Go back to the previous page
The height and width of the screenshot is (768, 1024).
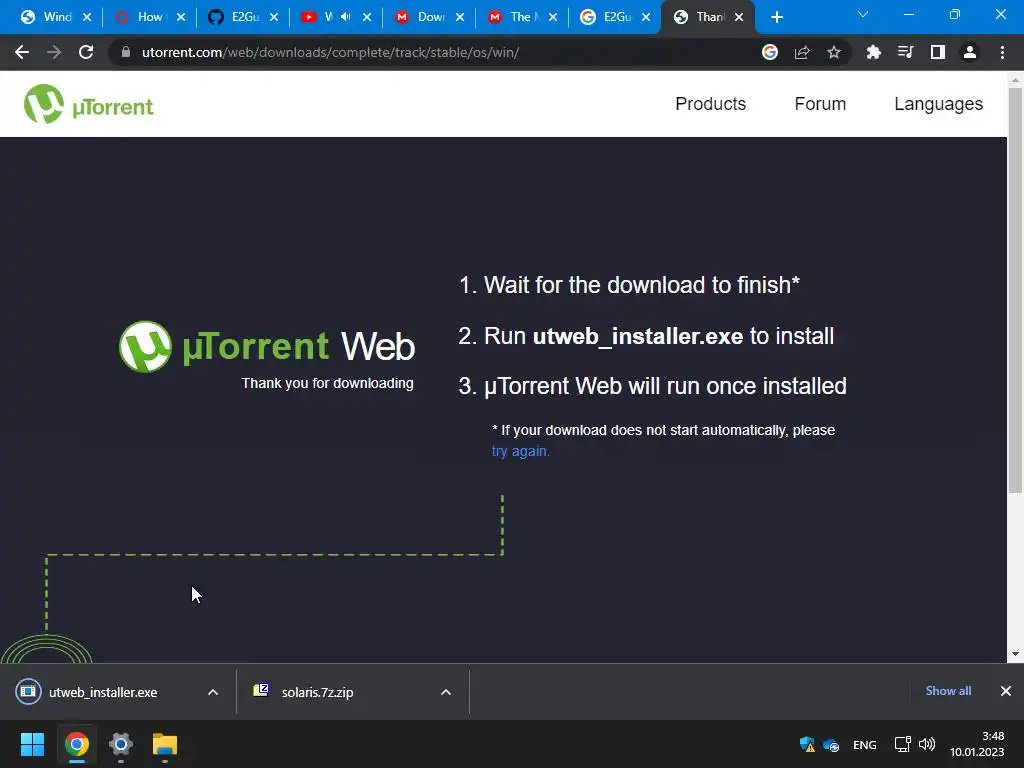[22, 52]
